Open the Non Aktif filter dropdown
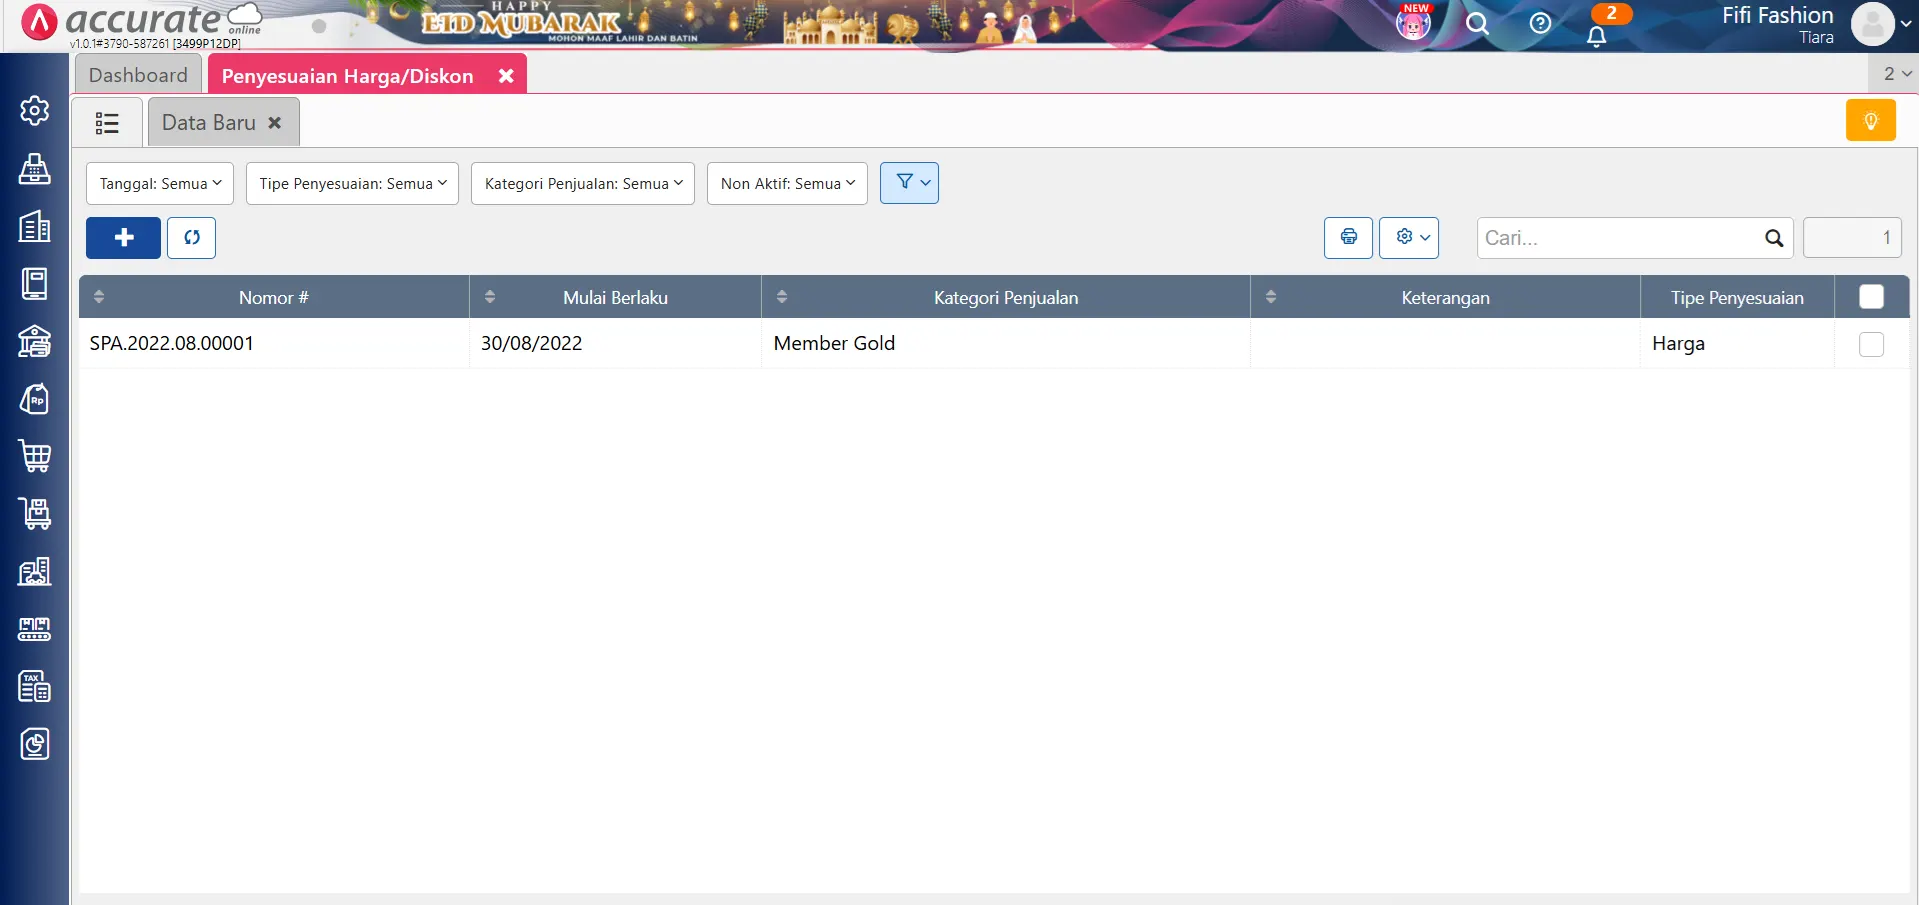The width and height of the screenshot is (1919, 905). (787, 184)
